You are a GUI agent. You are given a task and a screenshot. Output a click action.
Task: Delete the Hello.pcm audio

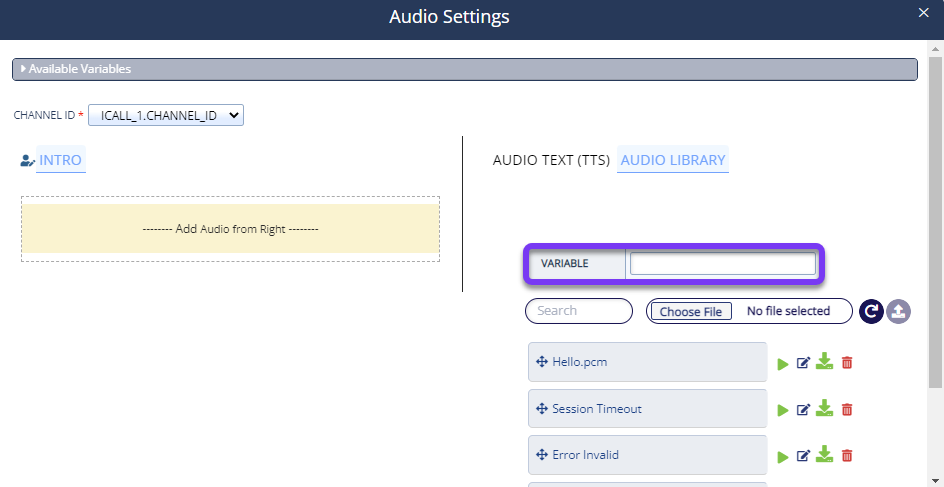[x=847, y=362]
